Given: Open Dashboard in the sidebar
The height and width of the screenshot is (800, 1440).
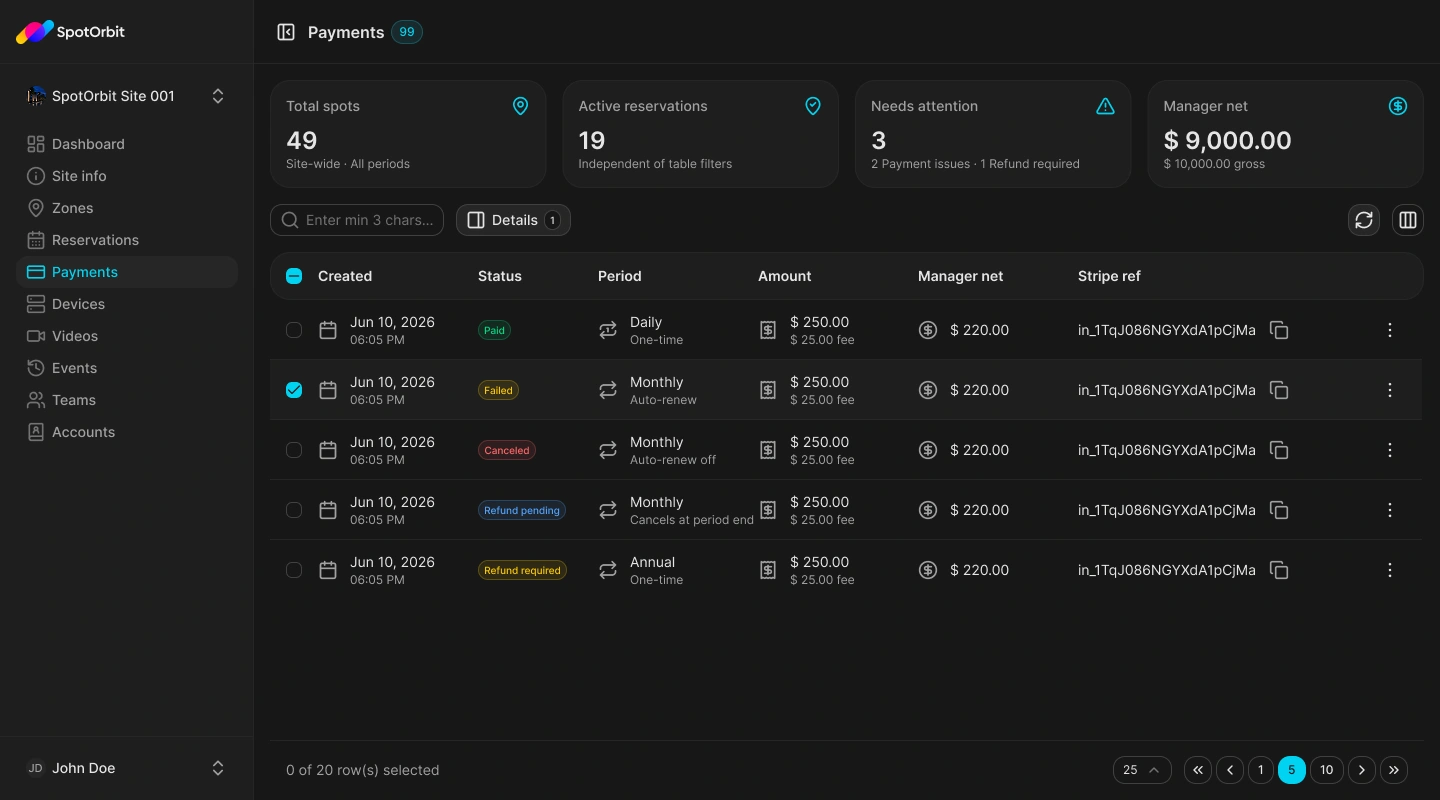Looking at the screenshot, I should coord(127,144).
